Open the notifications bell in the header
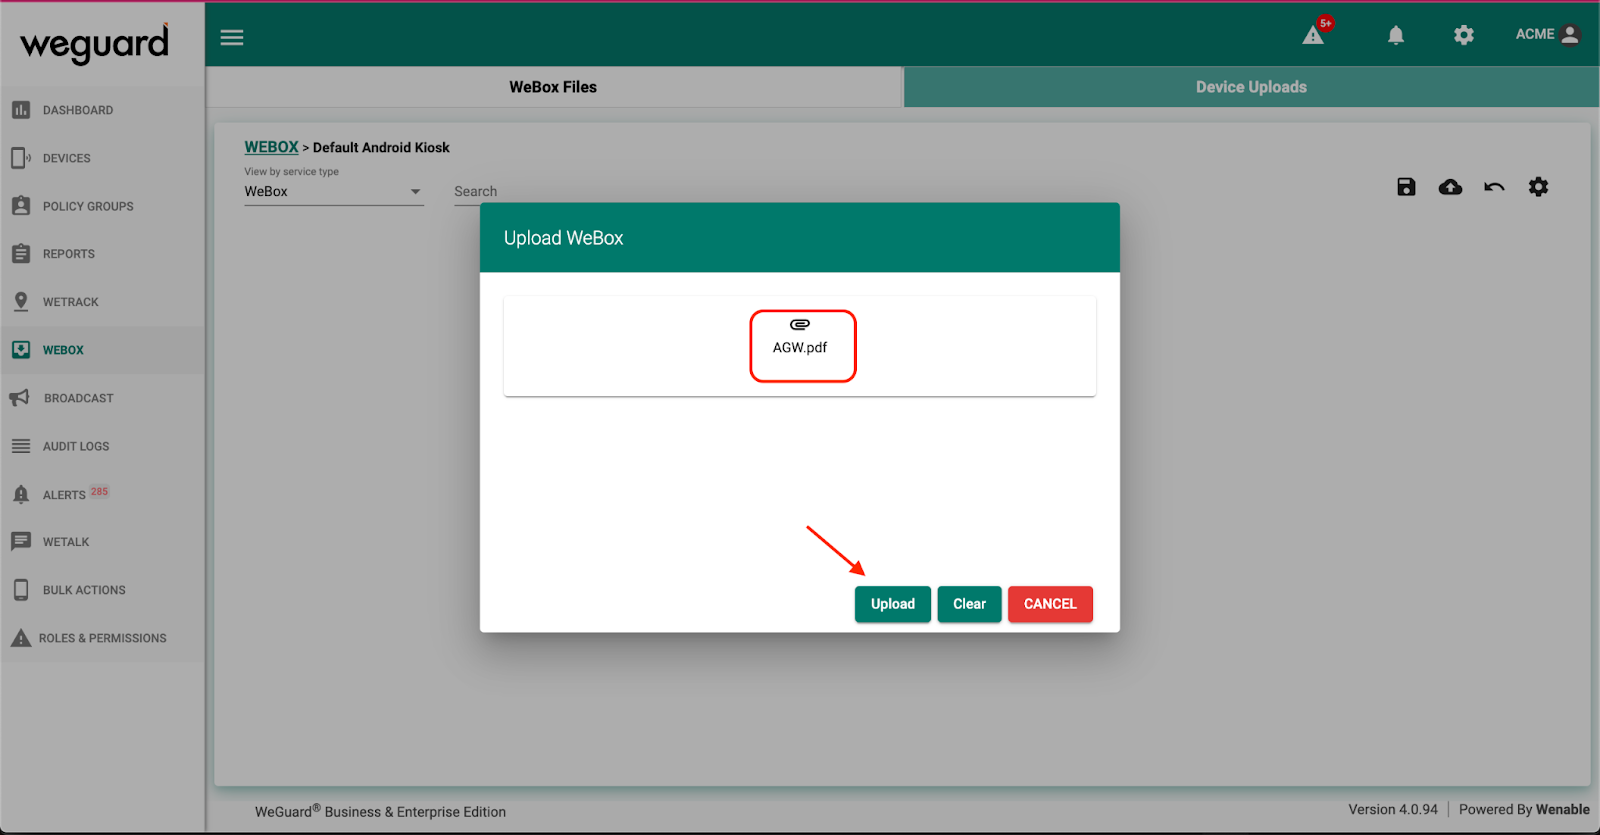The image size is (1600, 835). 1396,36
